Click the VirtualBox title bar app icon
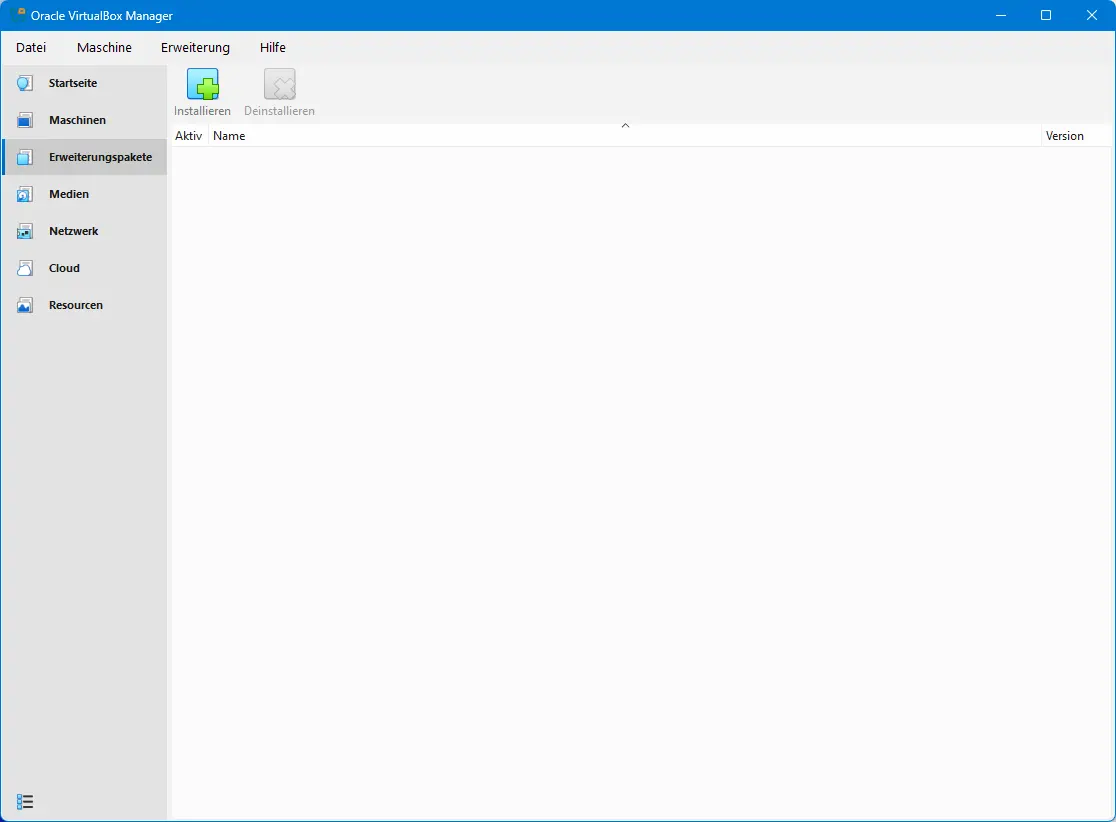Image resolution: width=1116 pixels, height=822 pixels. 18,15
